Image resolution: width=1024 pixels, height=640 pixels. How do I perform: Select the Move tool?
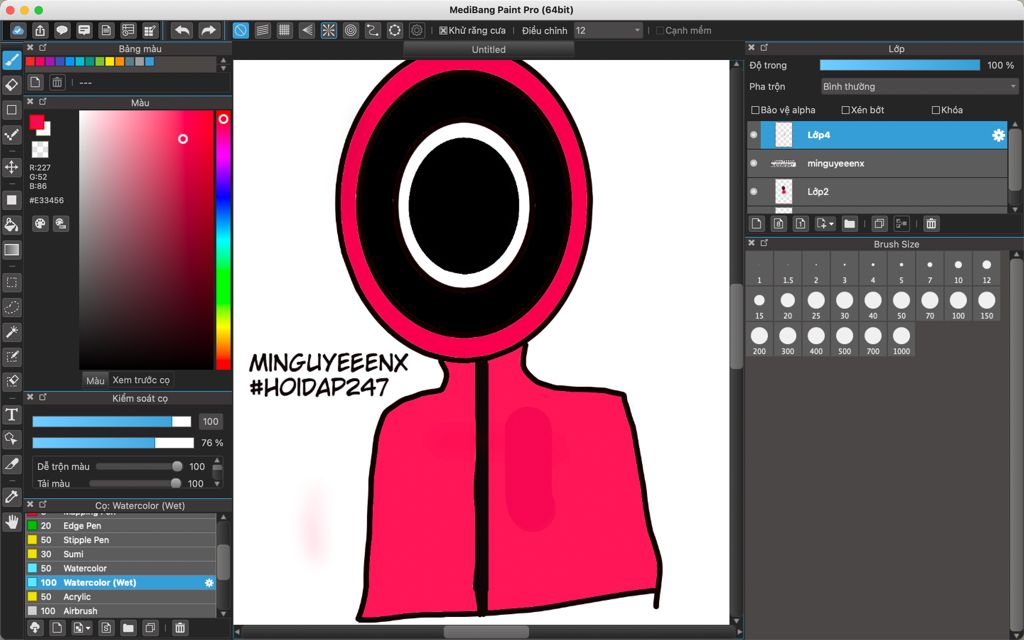[12, 167]
